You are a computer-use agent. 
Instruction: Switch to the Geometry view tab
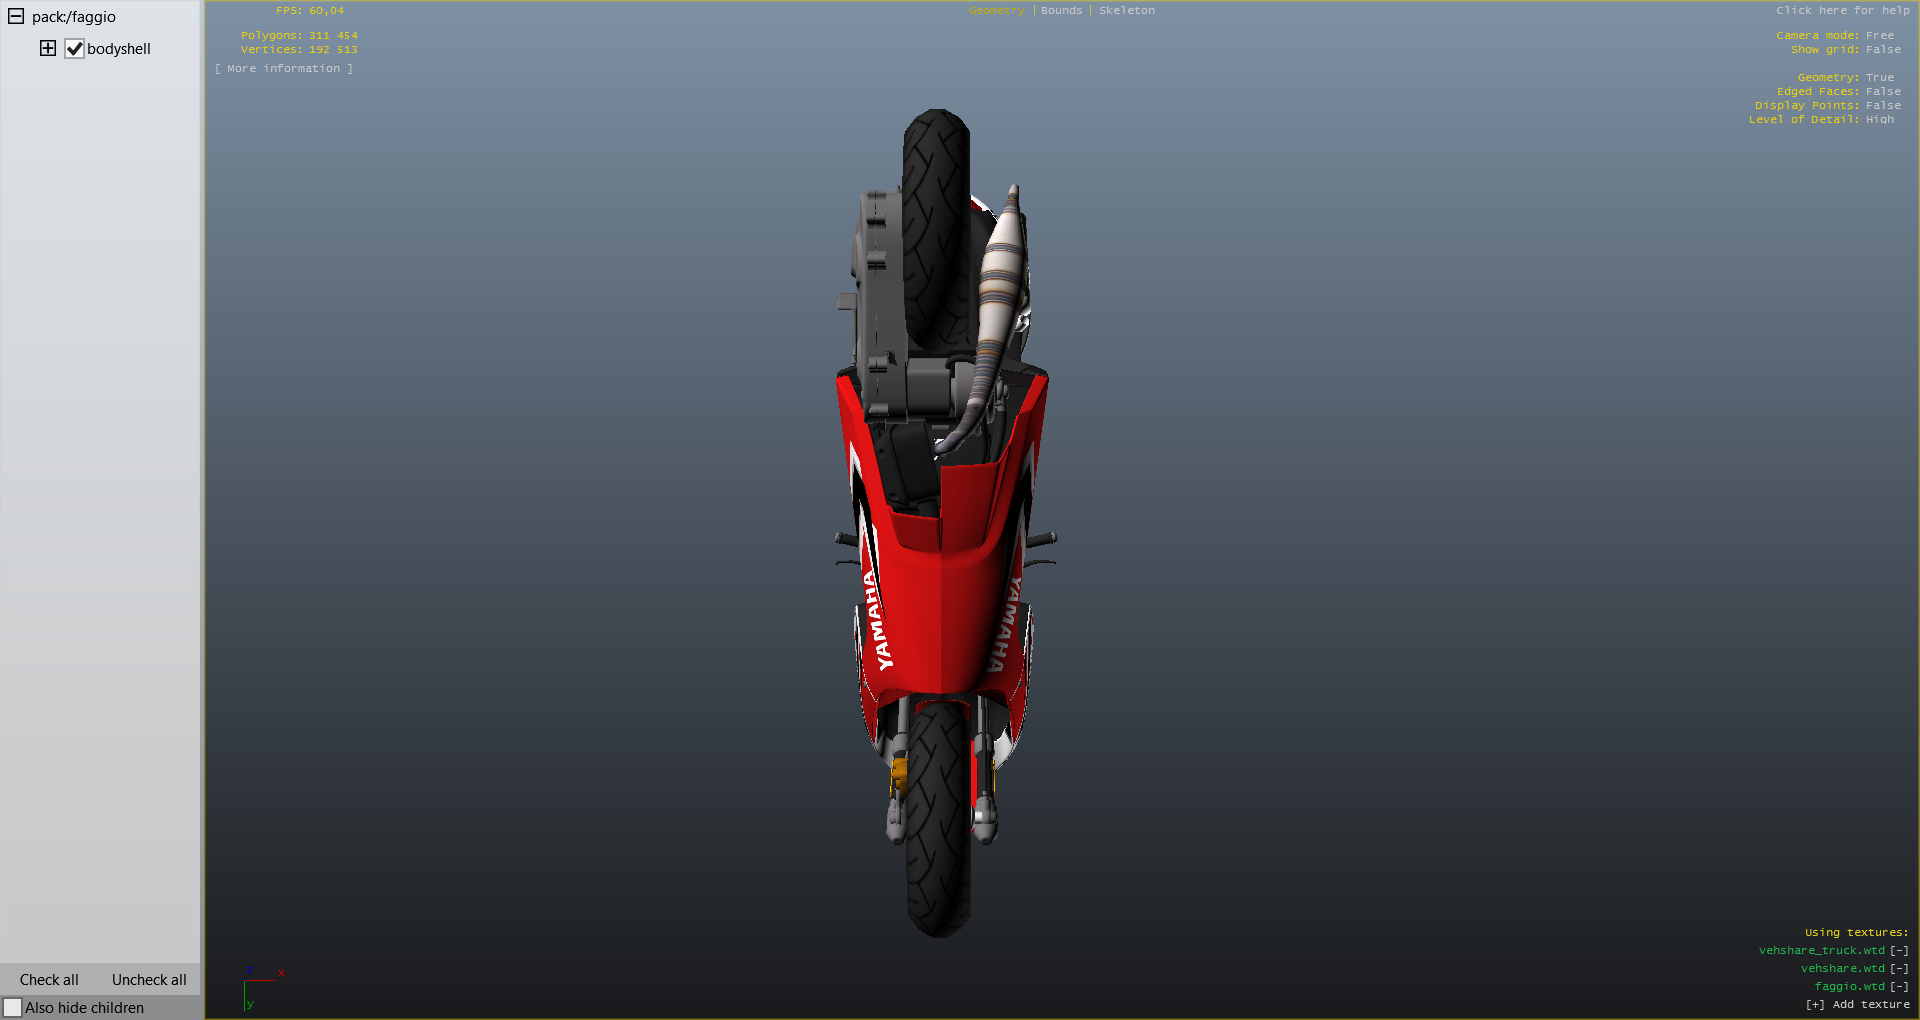pos(997,11)
